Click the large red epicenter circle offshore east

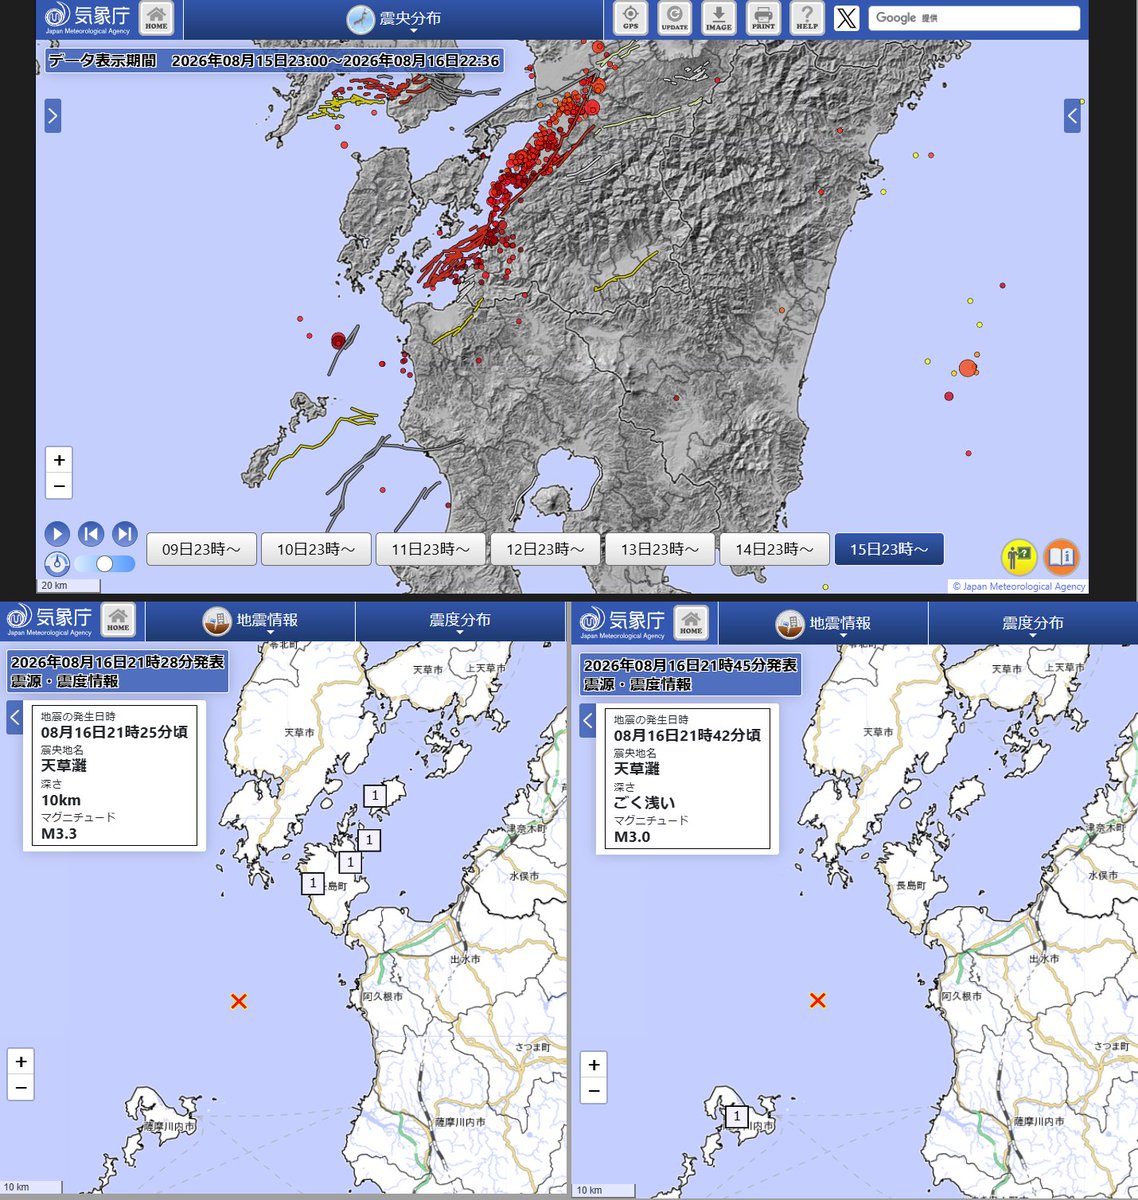click(x=967, y=368)
